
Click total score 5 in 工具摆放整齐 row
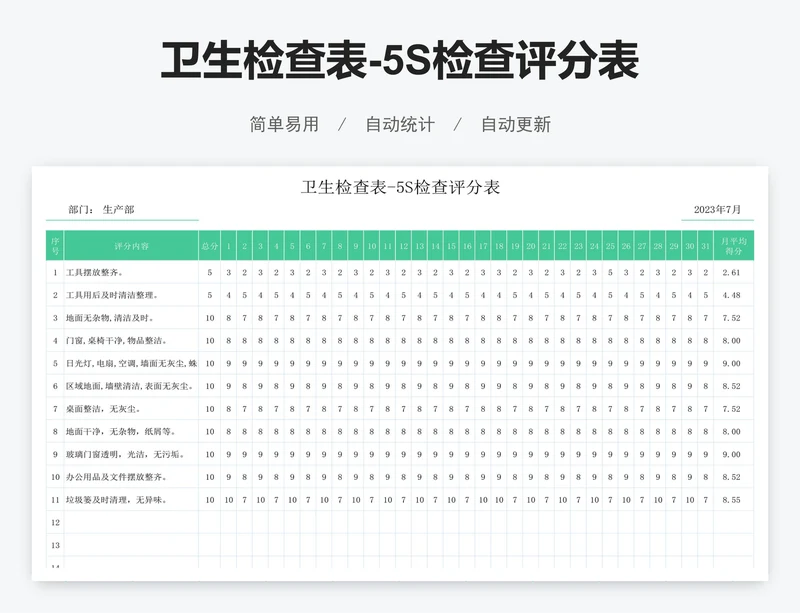click(210, 273)
